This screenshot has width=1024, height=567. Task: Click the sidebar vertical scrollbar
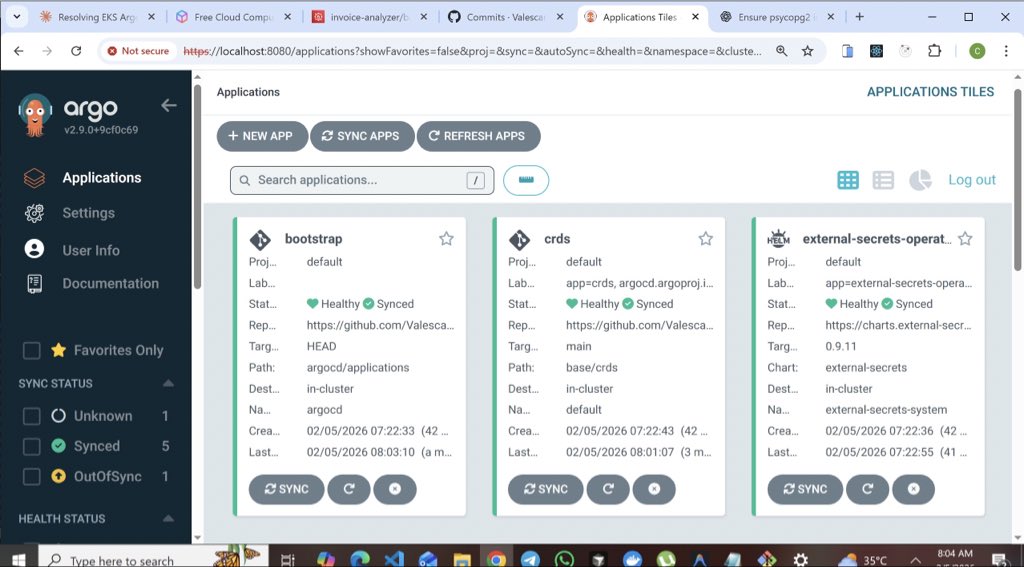[197, 186]
